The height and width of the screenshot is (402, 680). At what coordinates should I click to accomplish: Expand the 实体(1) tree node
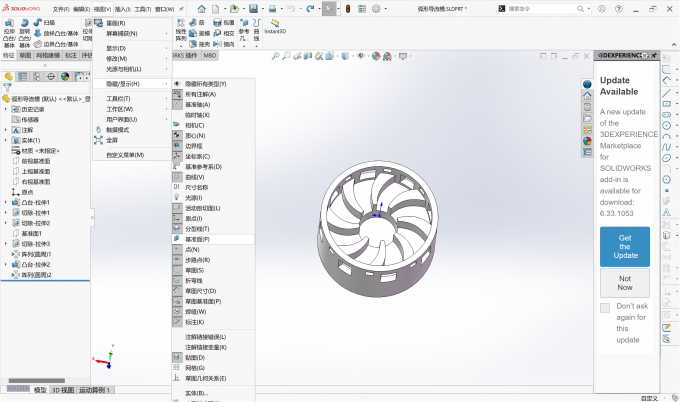coord(6,140)
